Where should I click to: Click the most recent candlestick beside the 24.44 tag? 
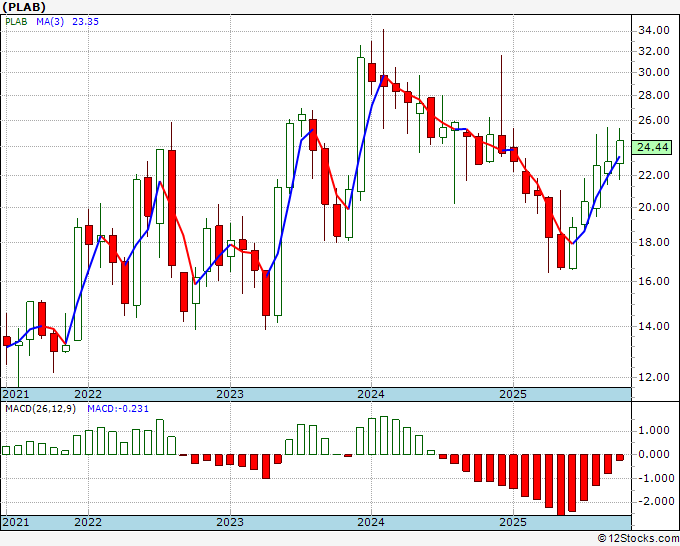[620, 152]
